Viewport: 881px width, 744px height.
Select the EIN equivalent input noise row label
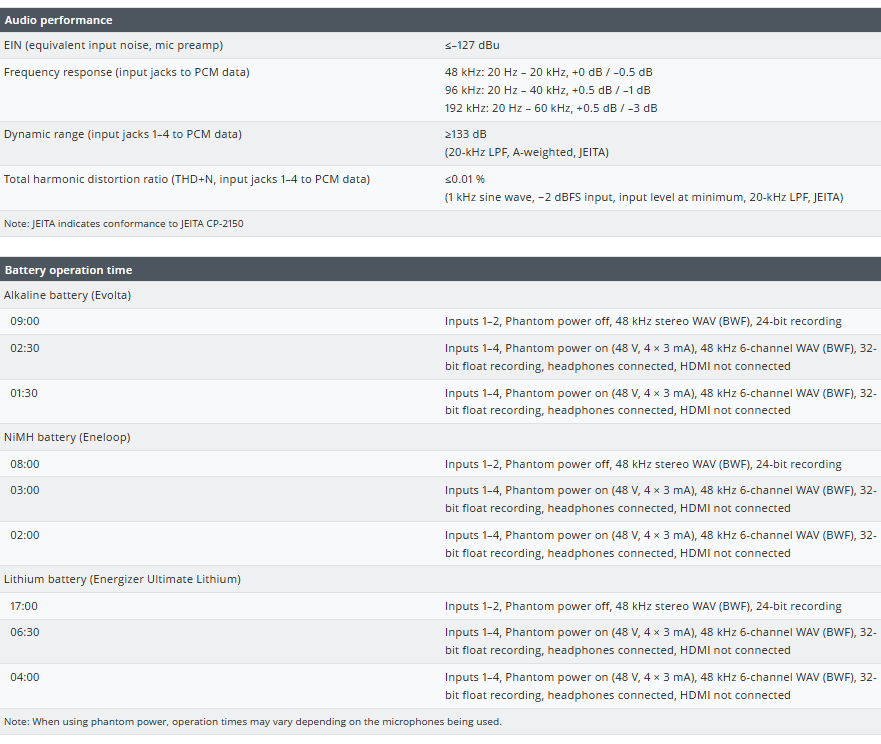(113, 45)
